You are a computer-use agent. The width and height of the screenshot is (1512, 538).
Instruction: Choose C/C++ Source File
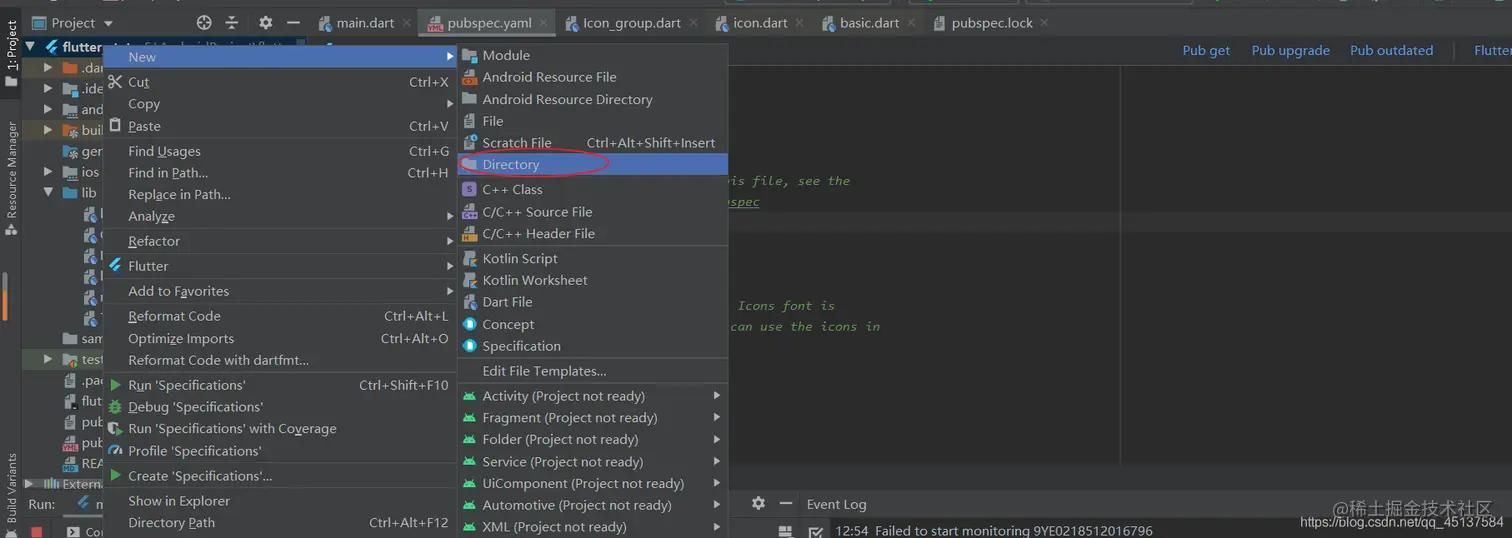[x=593, y=212]
